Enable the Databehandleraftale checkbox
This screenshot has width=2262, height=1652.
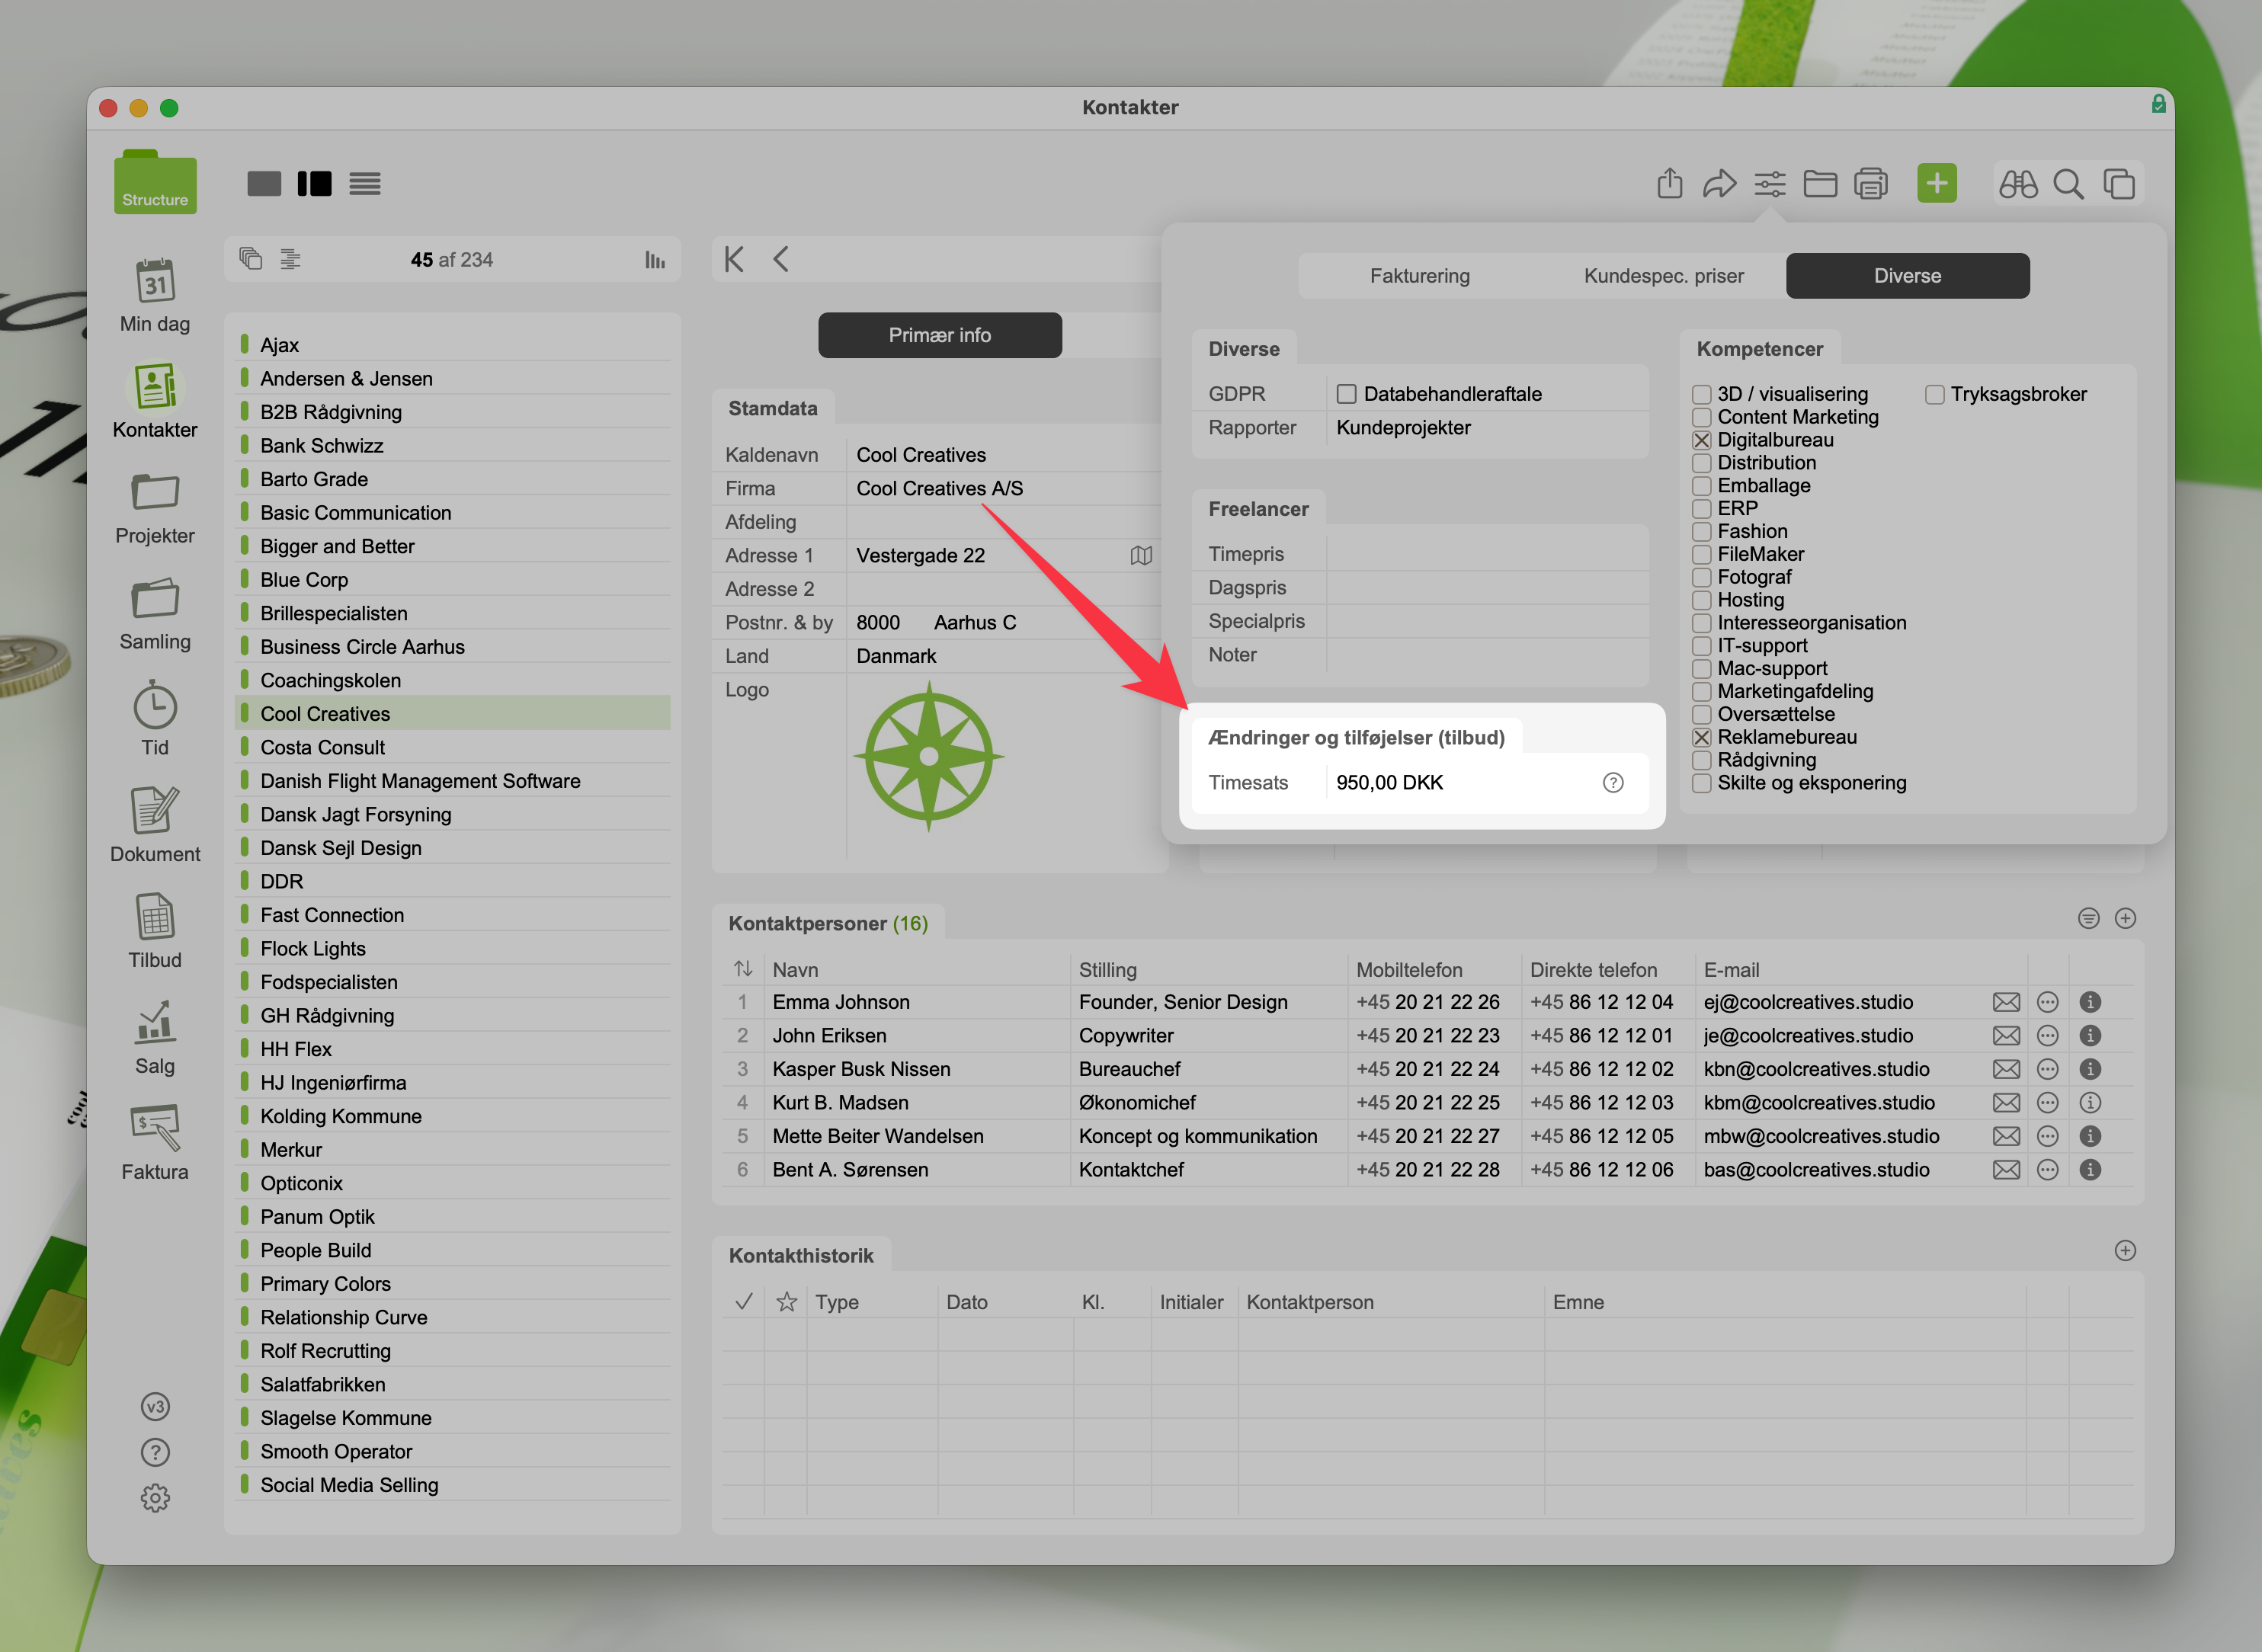click(1346, 394)
